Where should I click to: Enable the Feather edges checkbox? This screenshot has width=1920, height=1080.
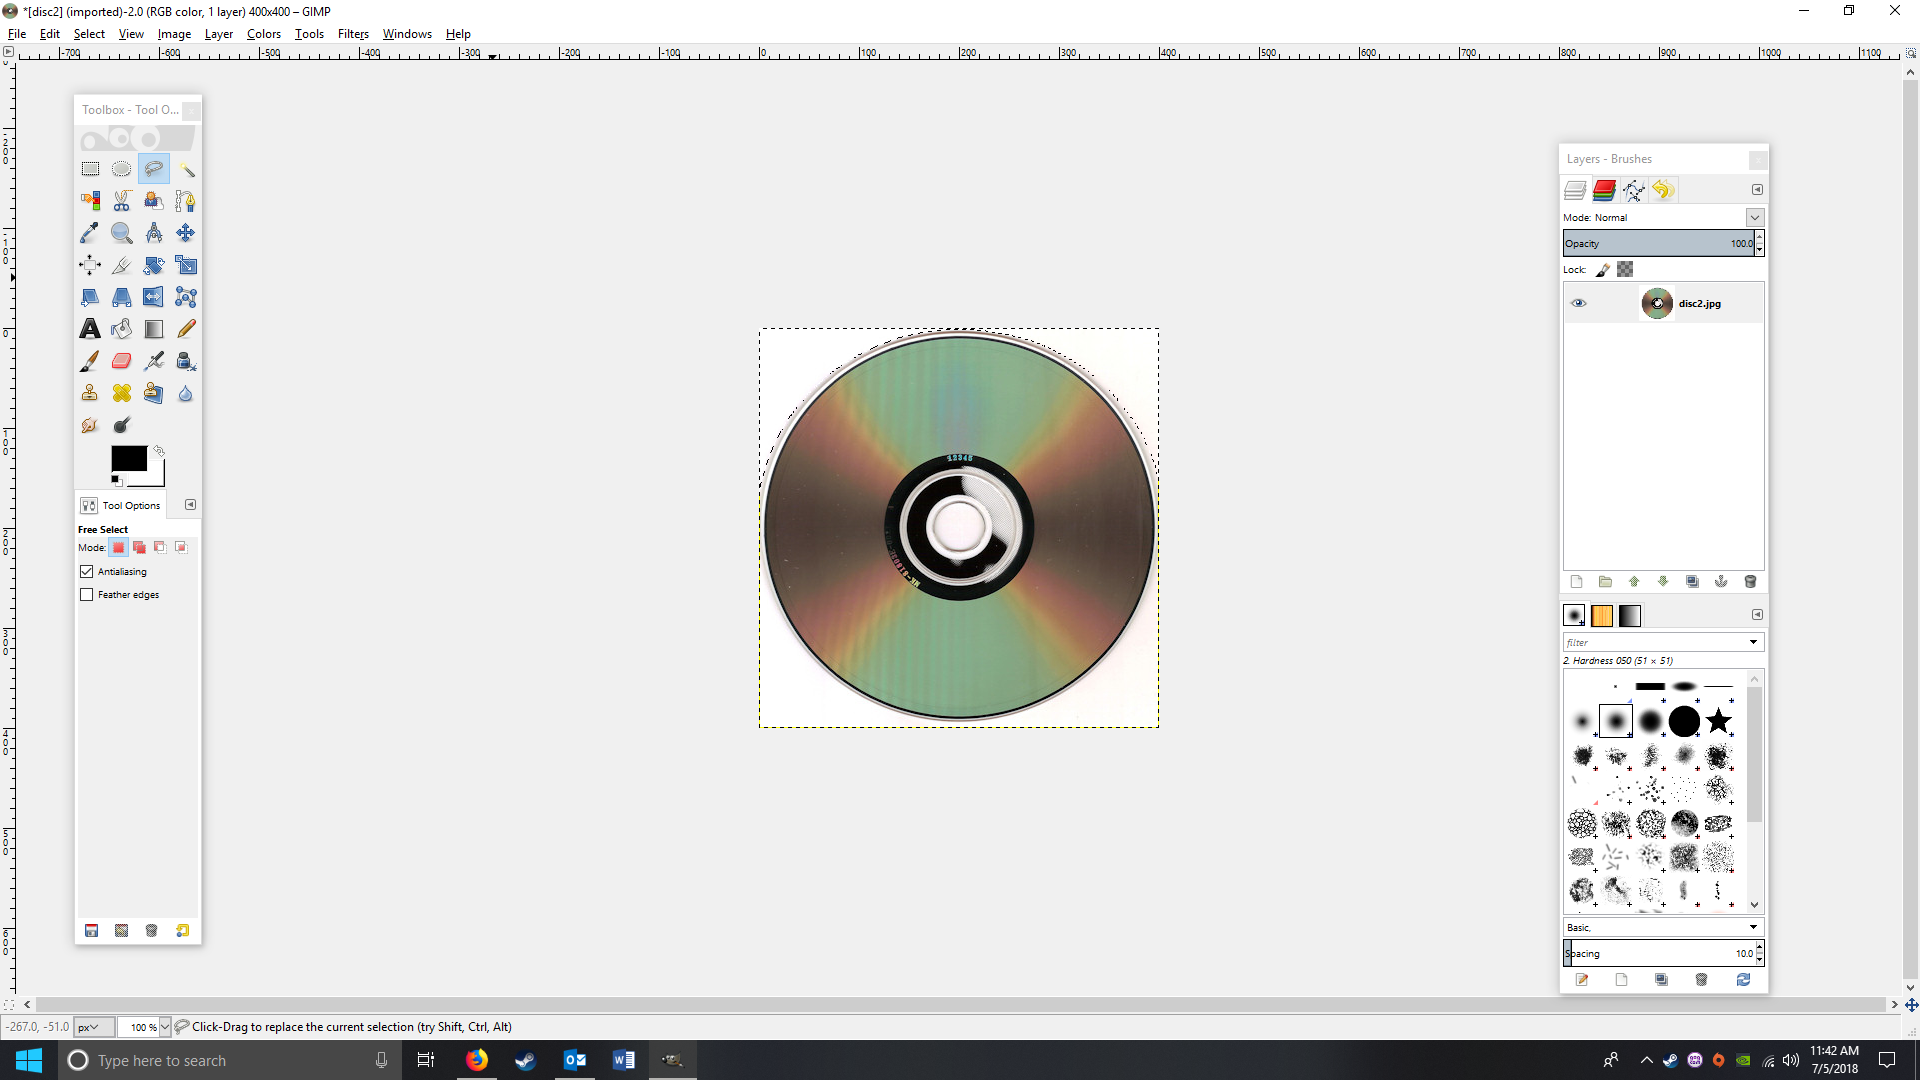pos(87,595)
